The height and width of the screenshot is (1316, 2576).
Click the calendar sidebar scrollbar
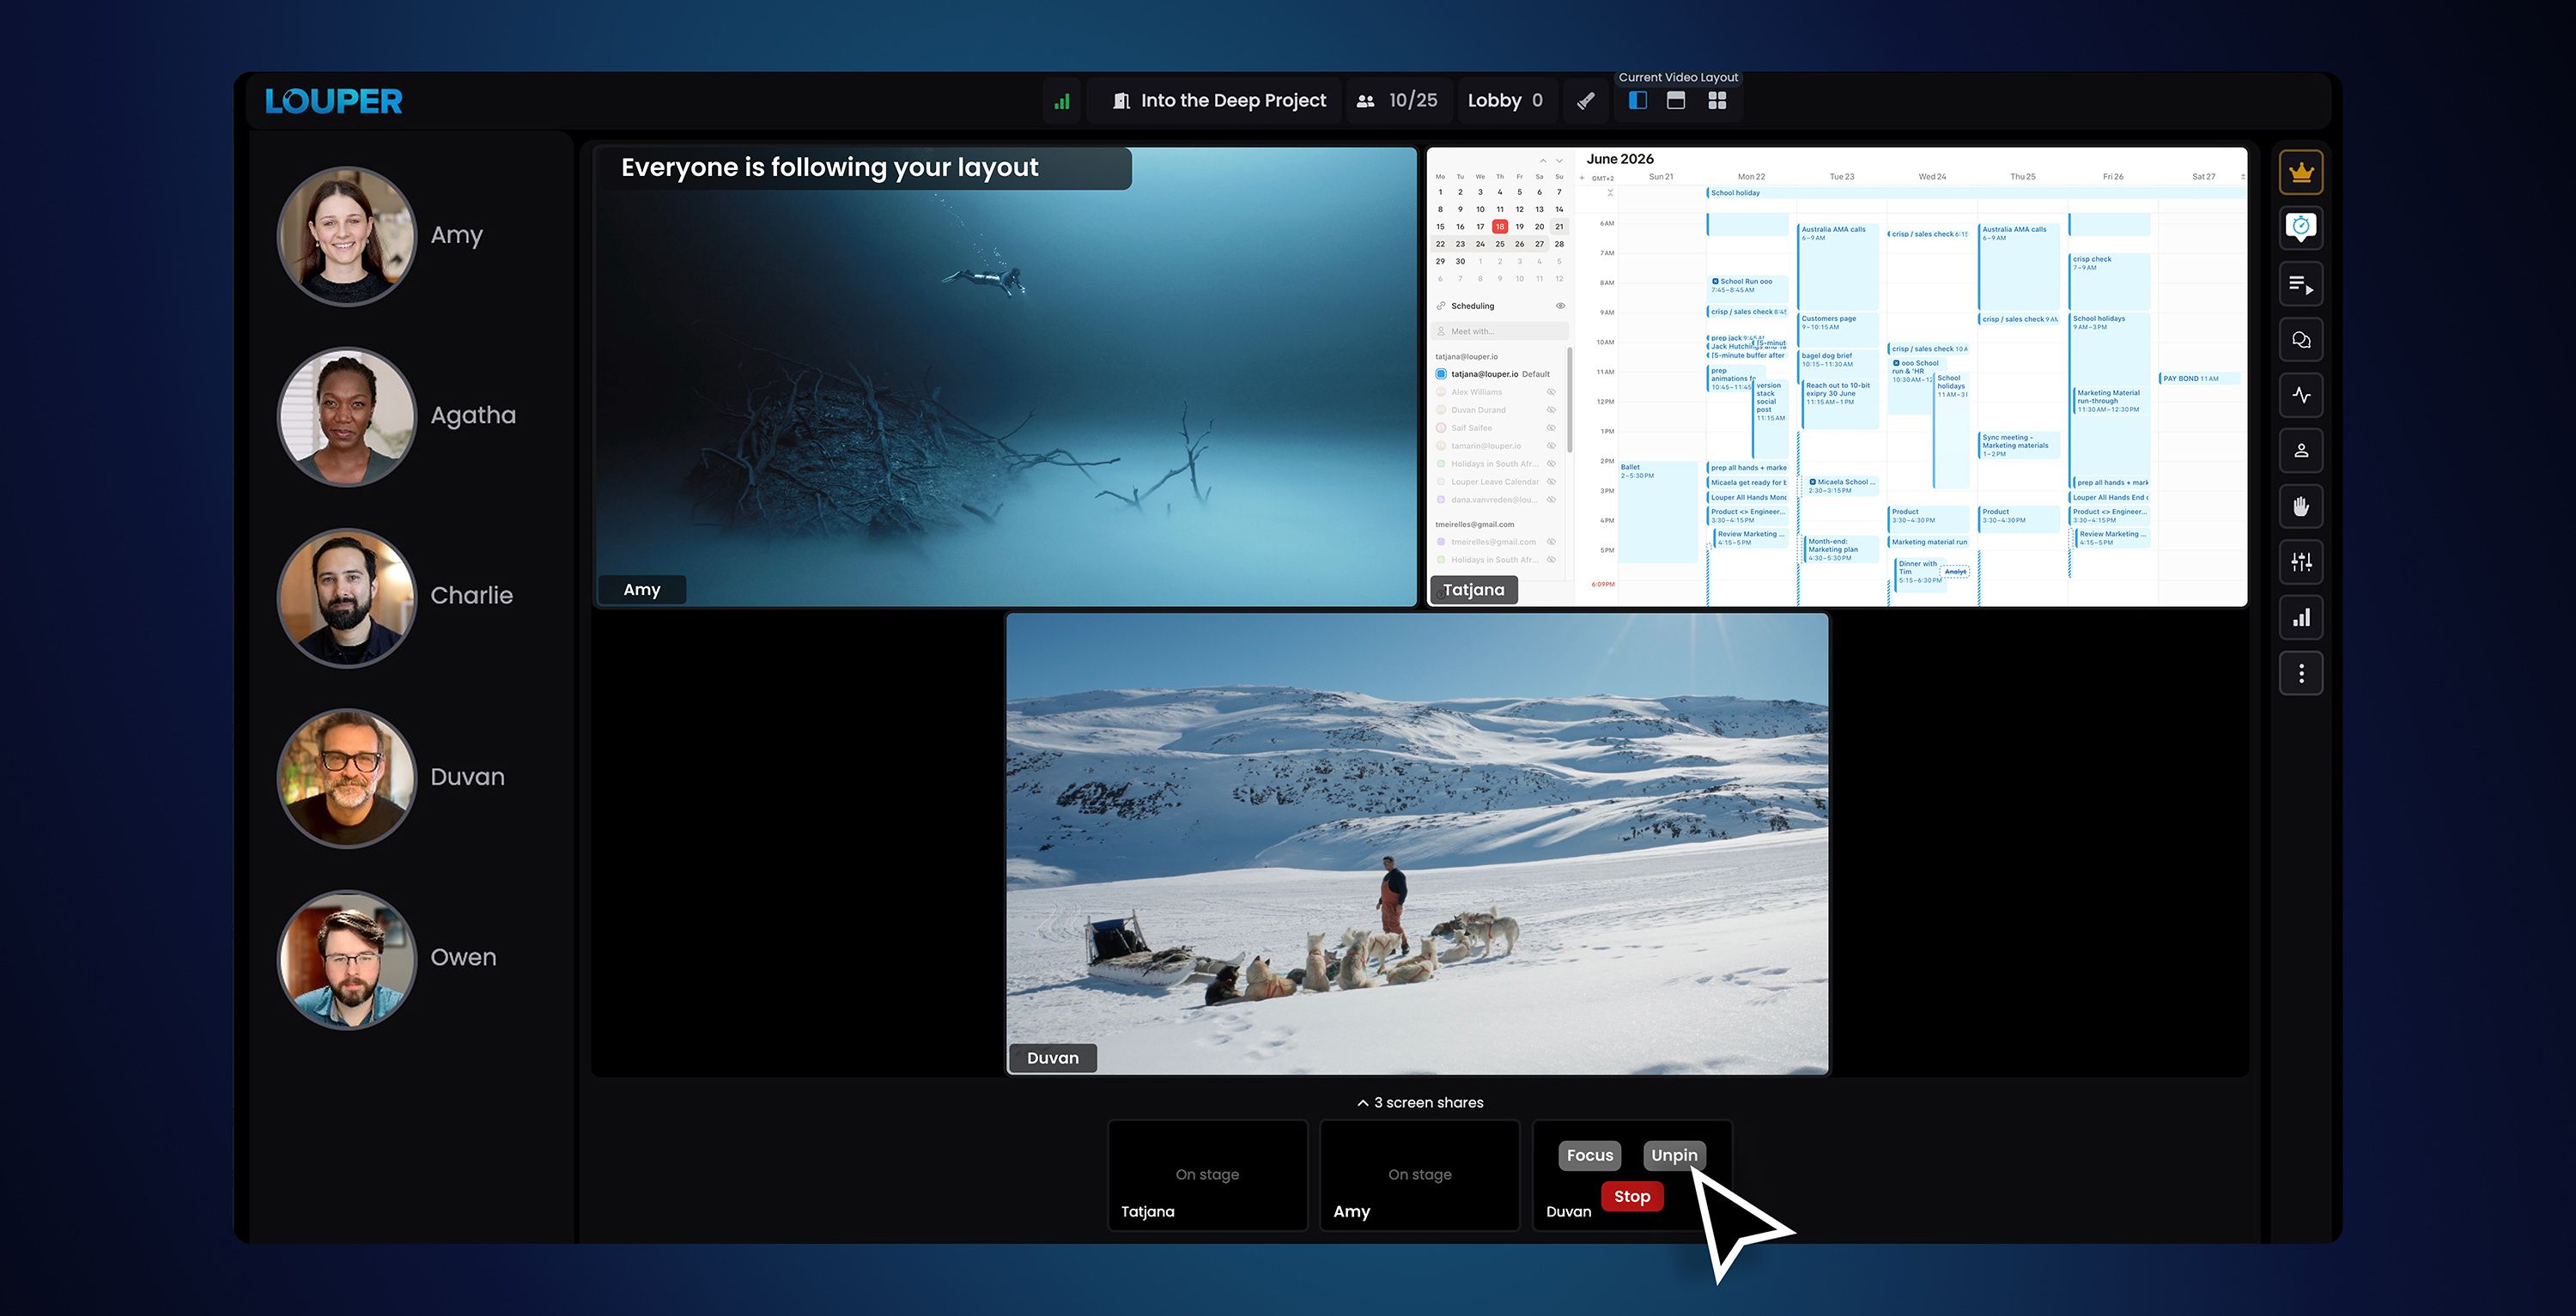pyautogui.click(x=1569, y=400)
